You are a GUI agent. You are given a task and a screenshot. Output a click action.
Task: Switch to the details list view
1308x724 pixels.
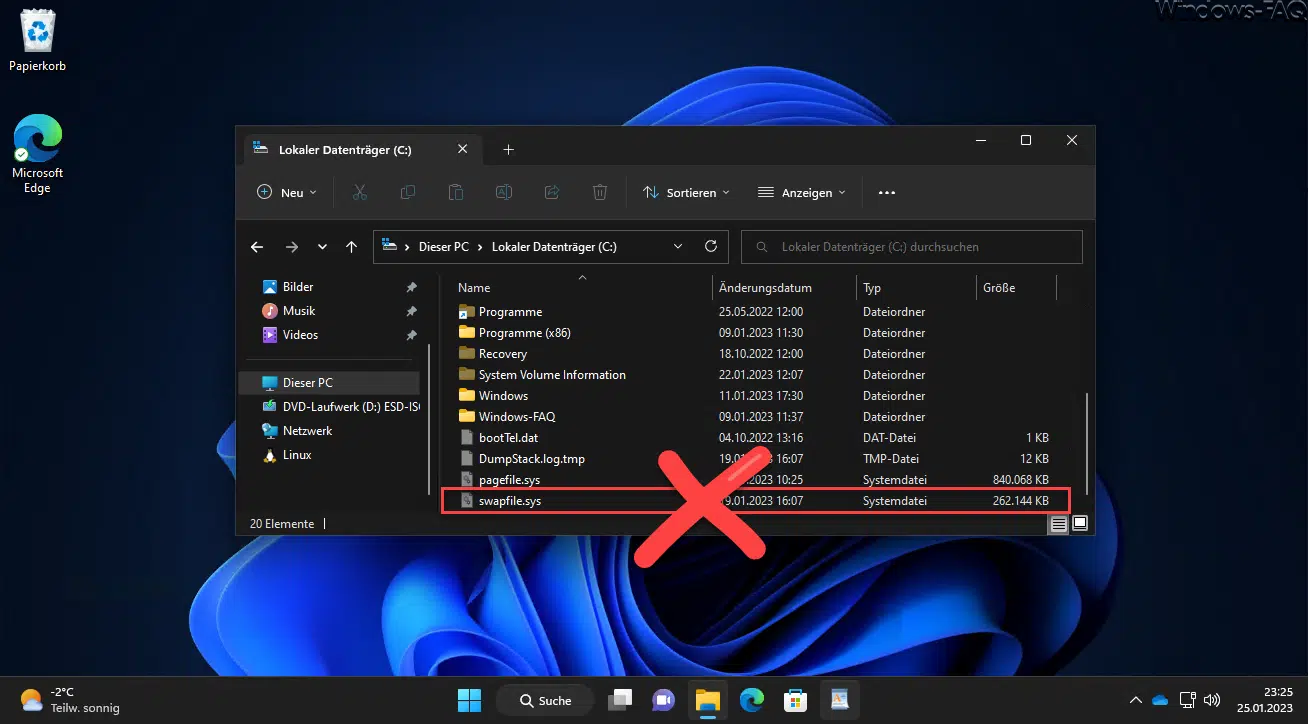coord(1058,524)
